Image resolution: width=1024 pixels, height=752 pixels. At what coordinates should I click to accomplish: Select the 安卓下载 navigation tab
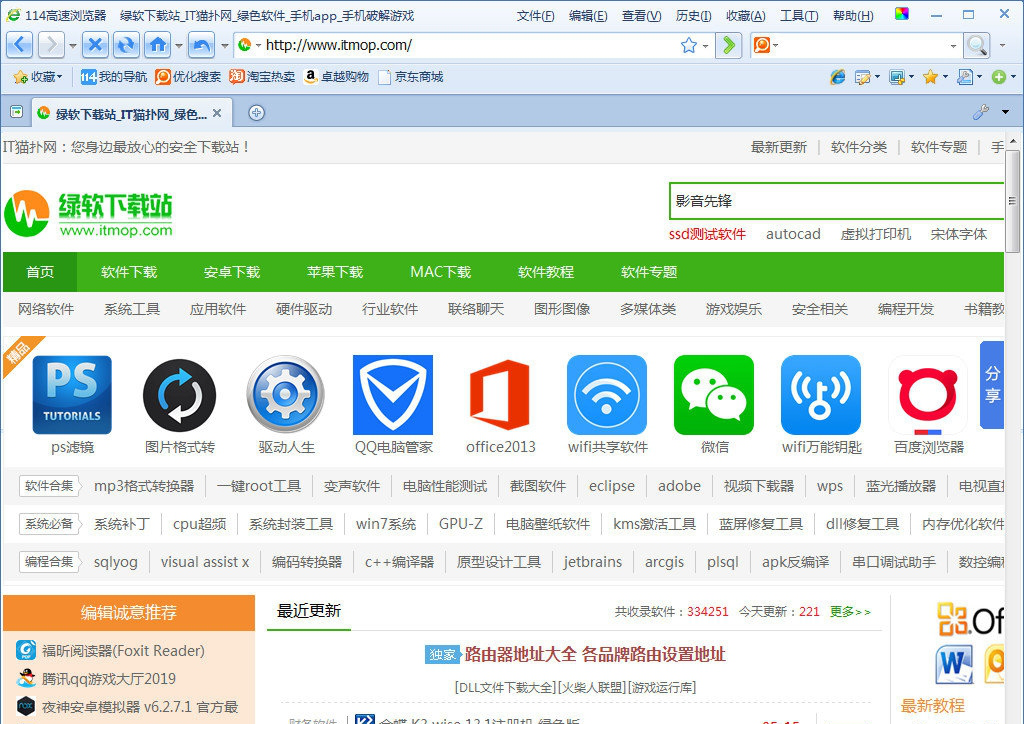(232, 272)
